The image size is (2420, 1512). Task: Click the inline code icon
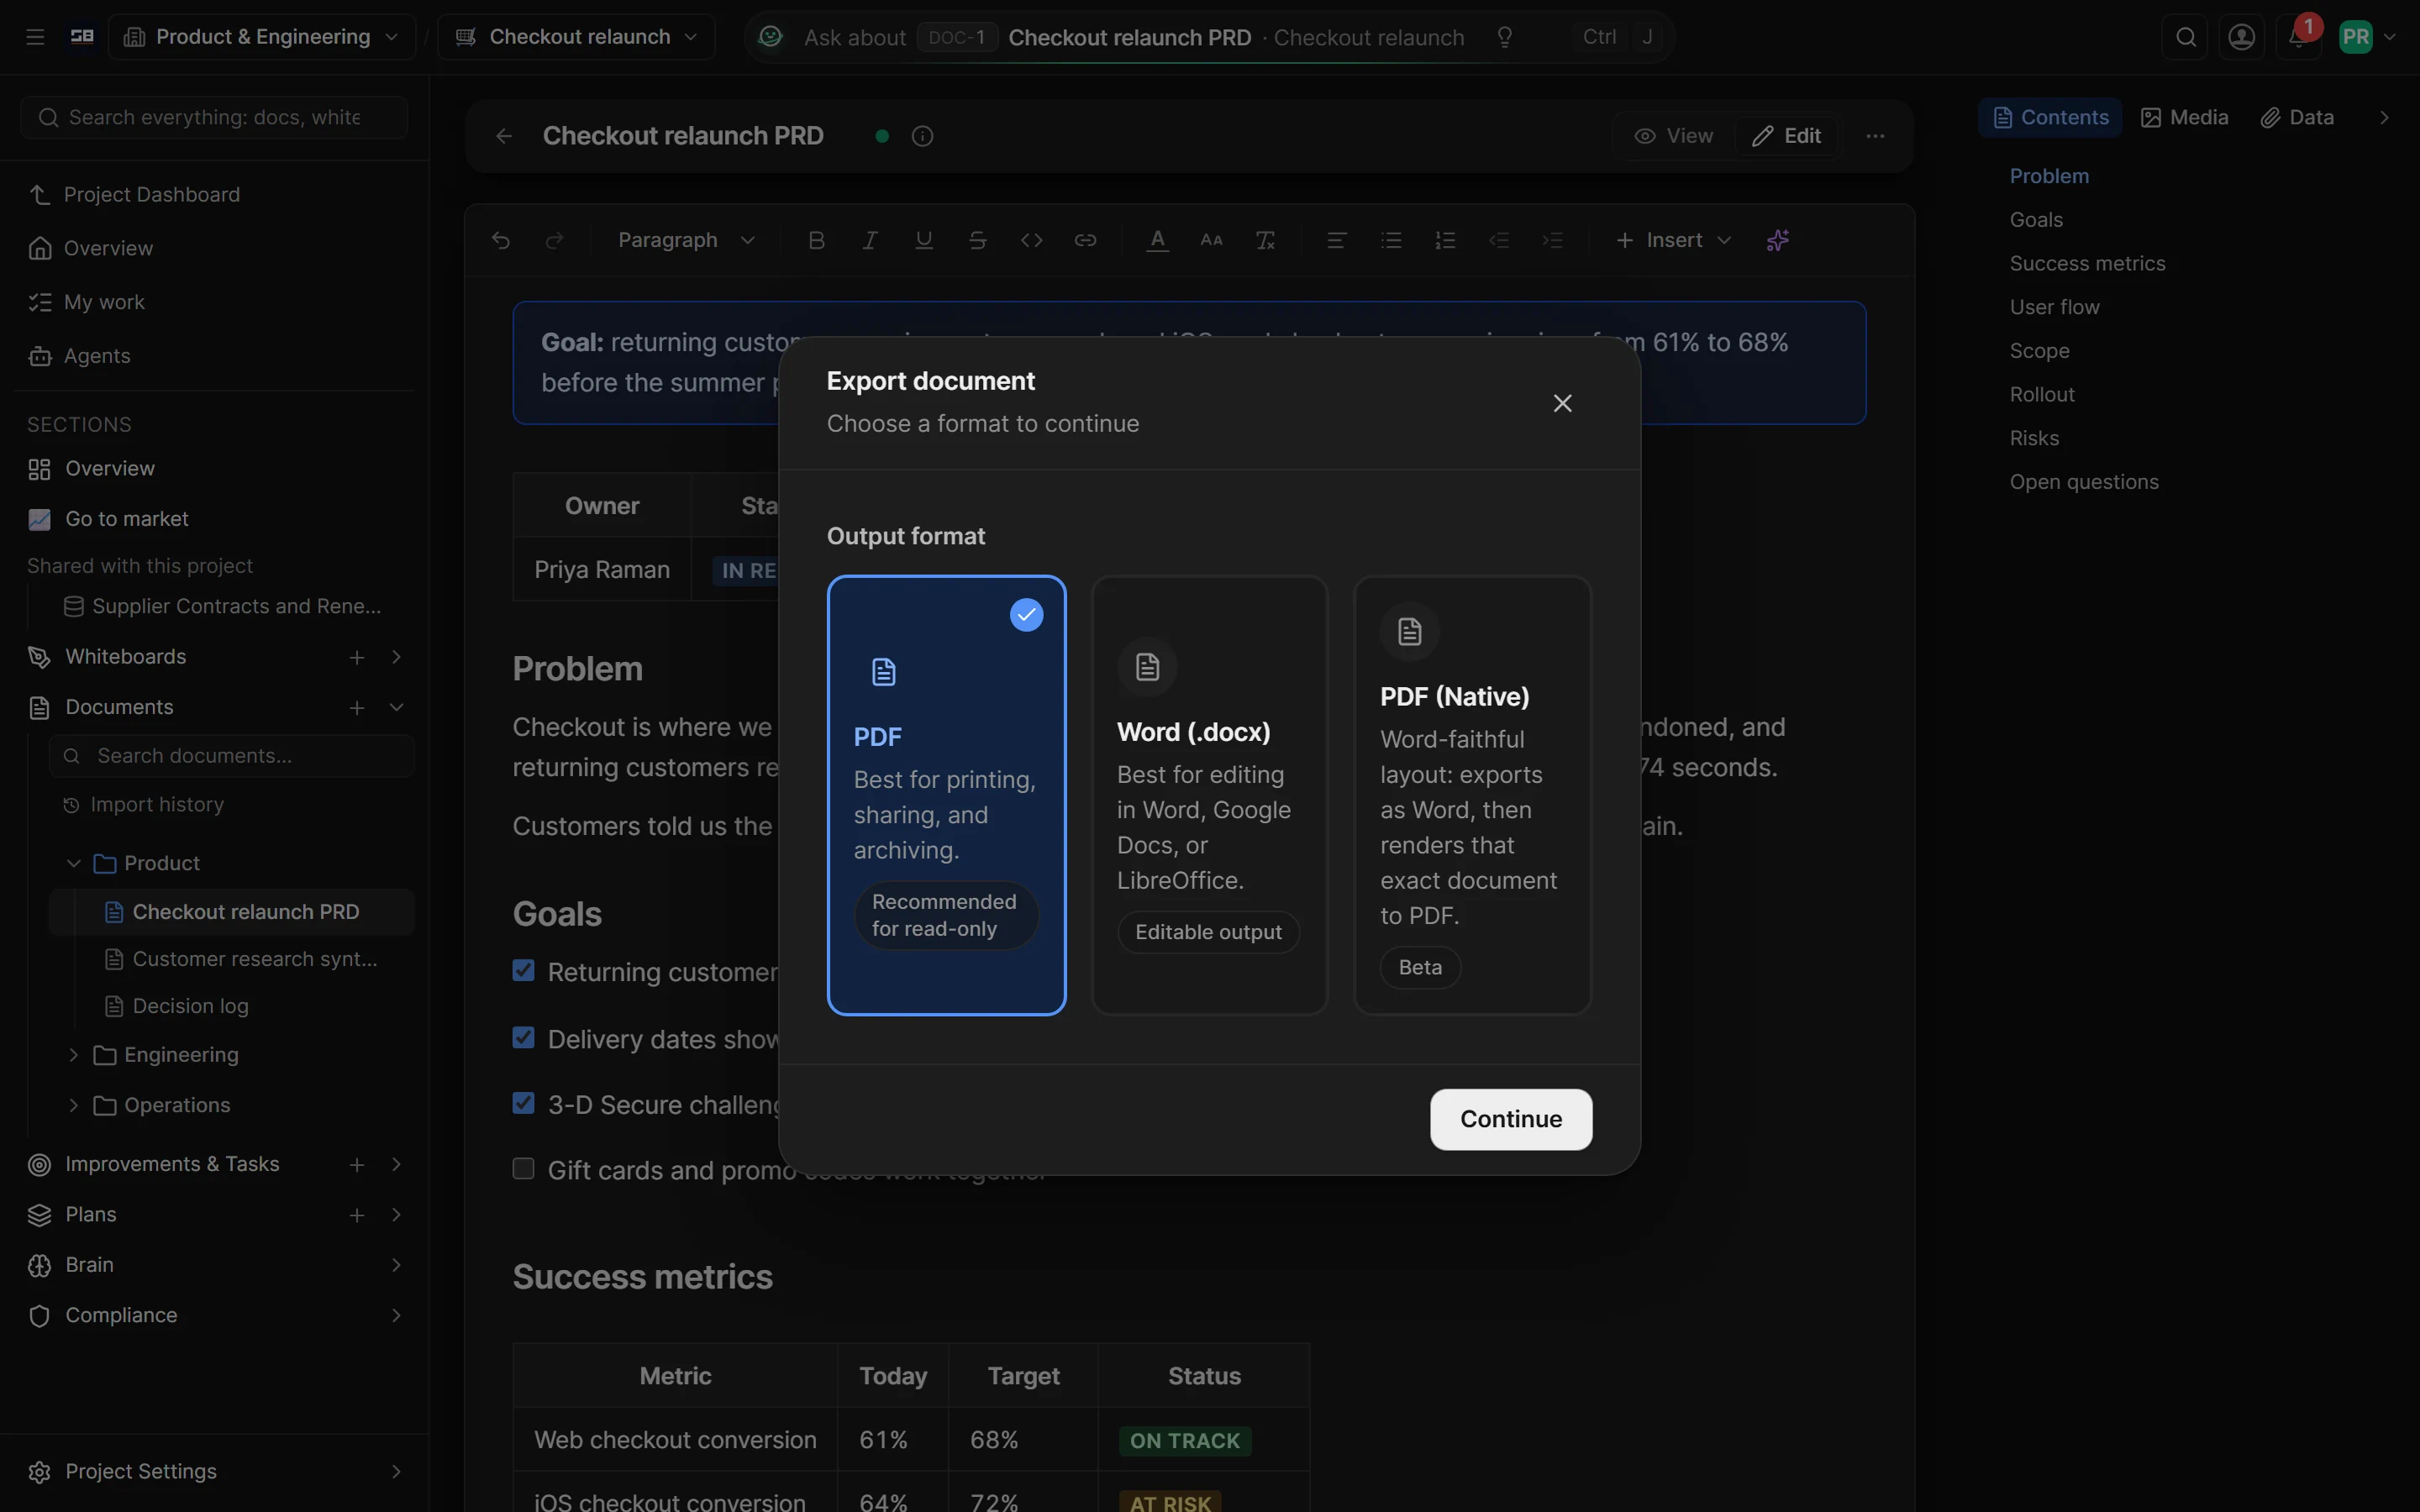[x=1032, y=240]
